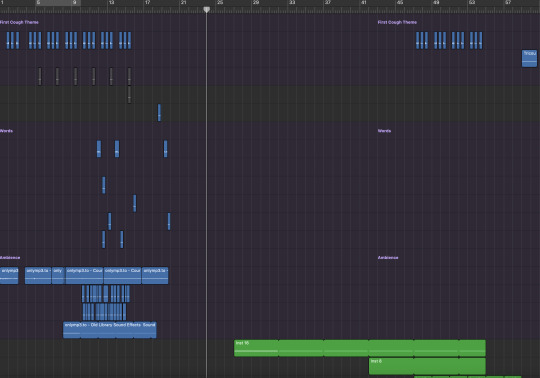Select the first ambience region at left edge
This screenshot has width=540, height=378.
coord(9,275)
